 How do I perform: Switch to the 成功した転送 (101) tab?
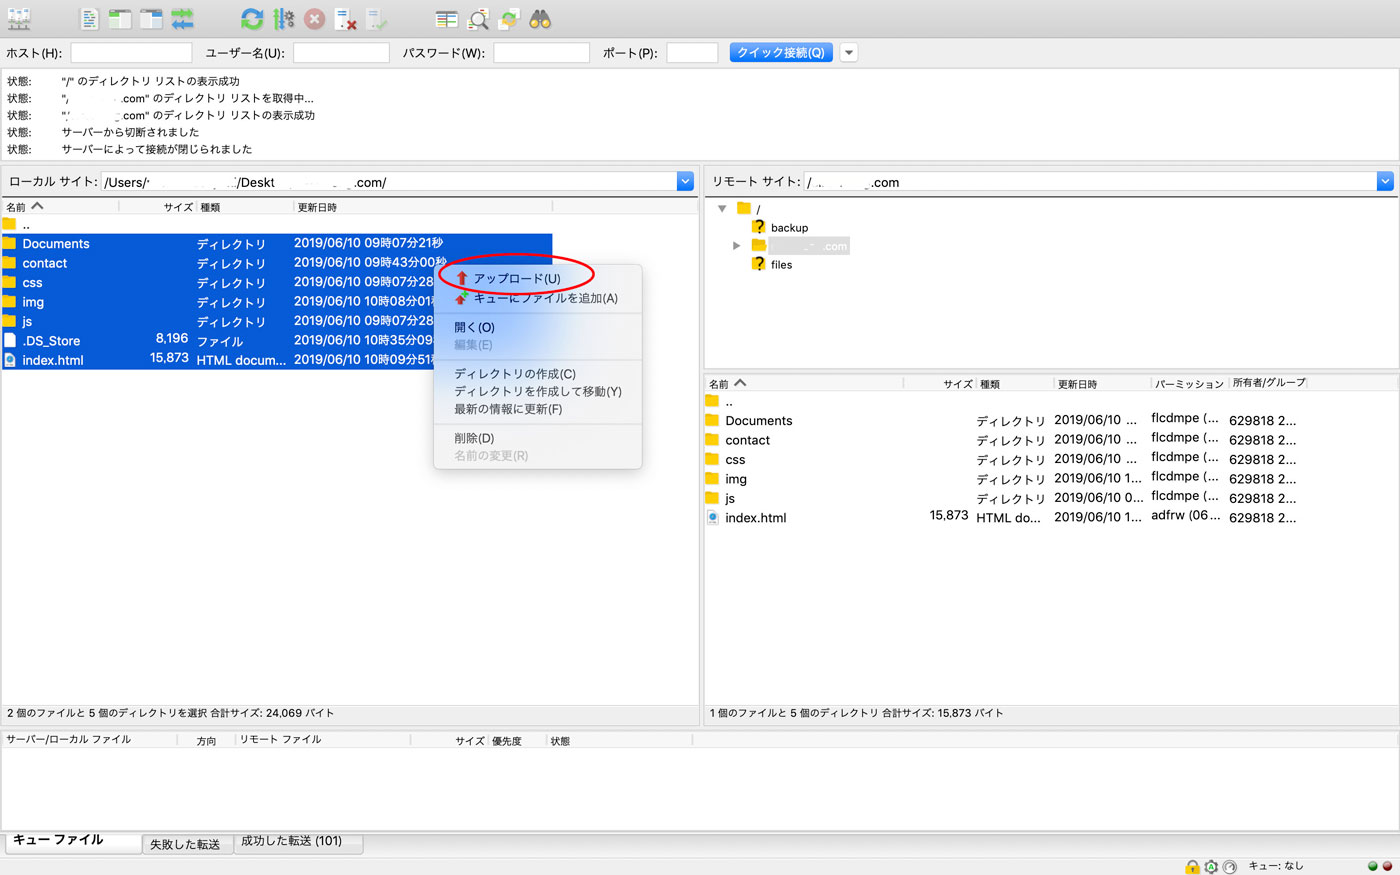pos(296,842)
